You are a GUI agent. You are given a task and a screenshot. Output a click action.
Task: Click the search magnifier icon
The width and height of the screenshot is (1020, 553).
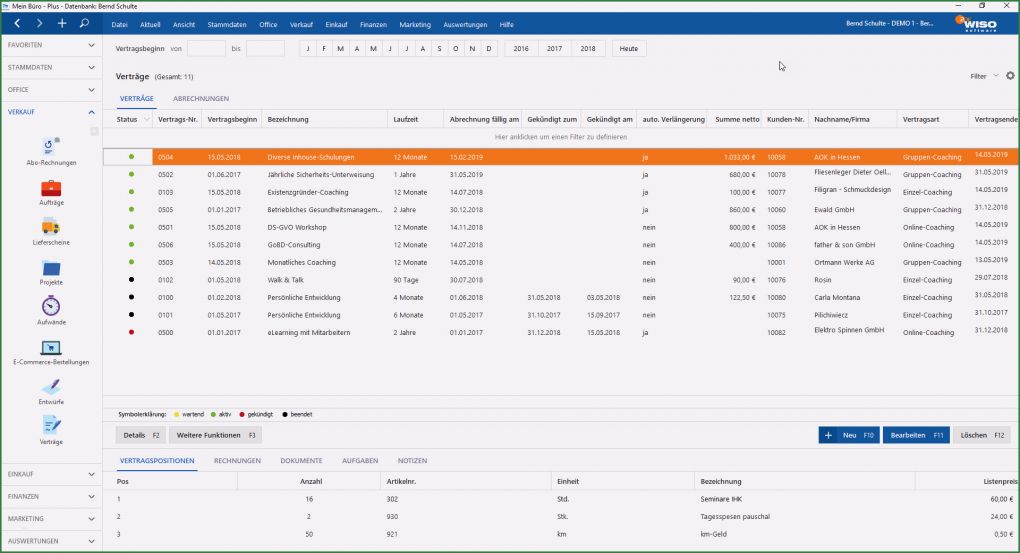point(84,22)
